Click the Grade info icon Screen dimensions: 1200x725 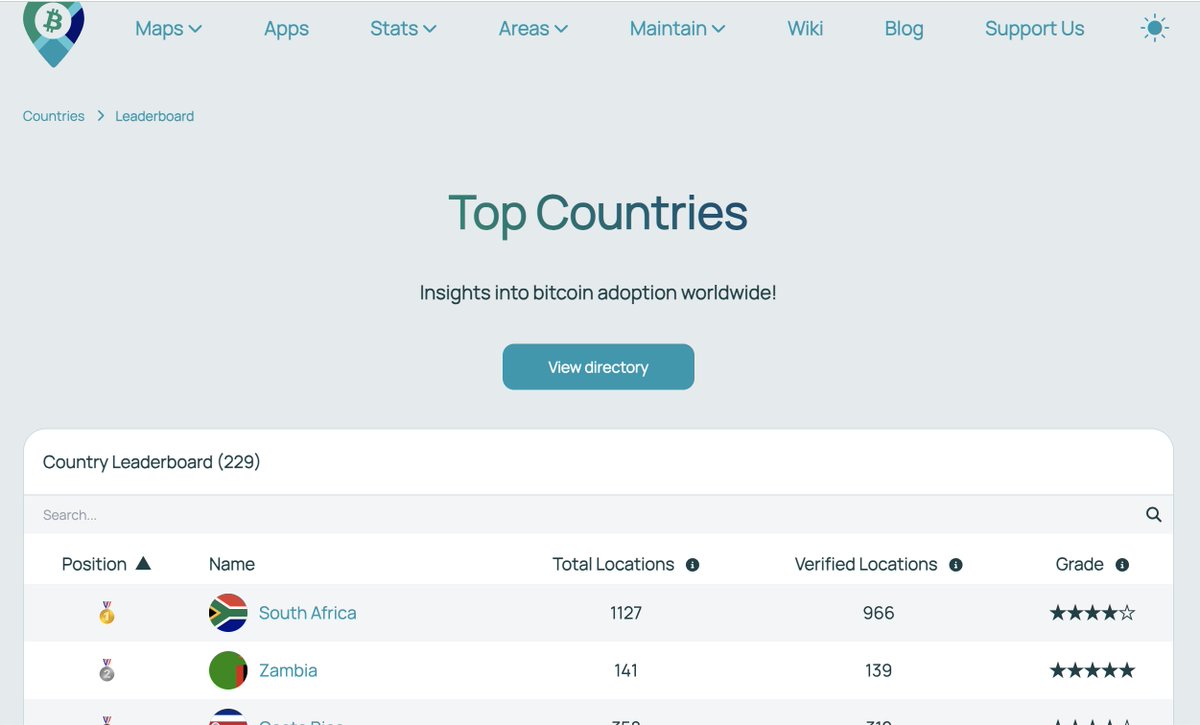click(x=1121, y=564)
